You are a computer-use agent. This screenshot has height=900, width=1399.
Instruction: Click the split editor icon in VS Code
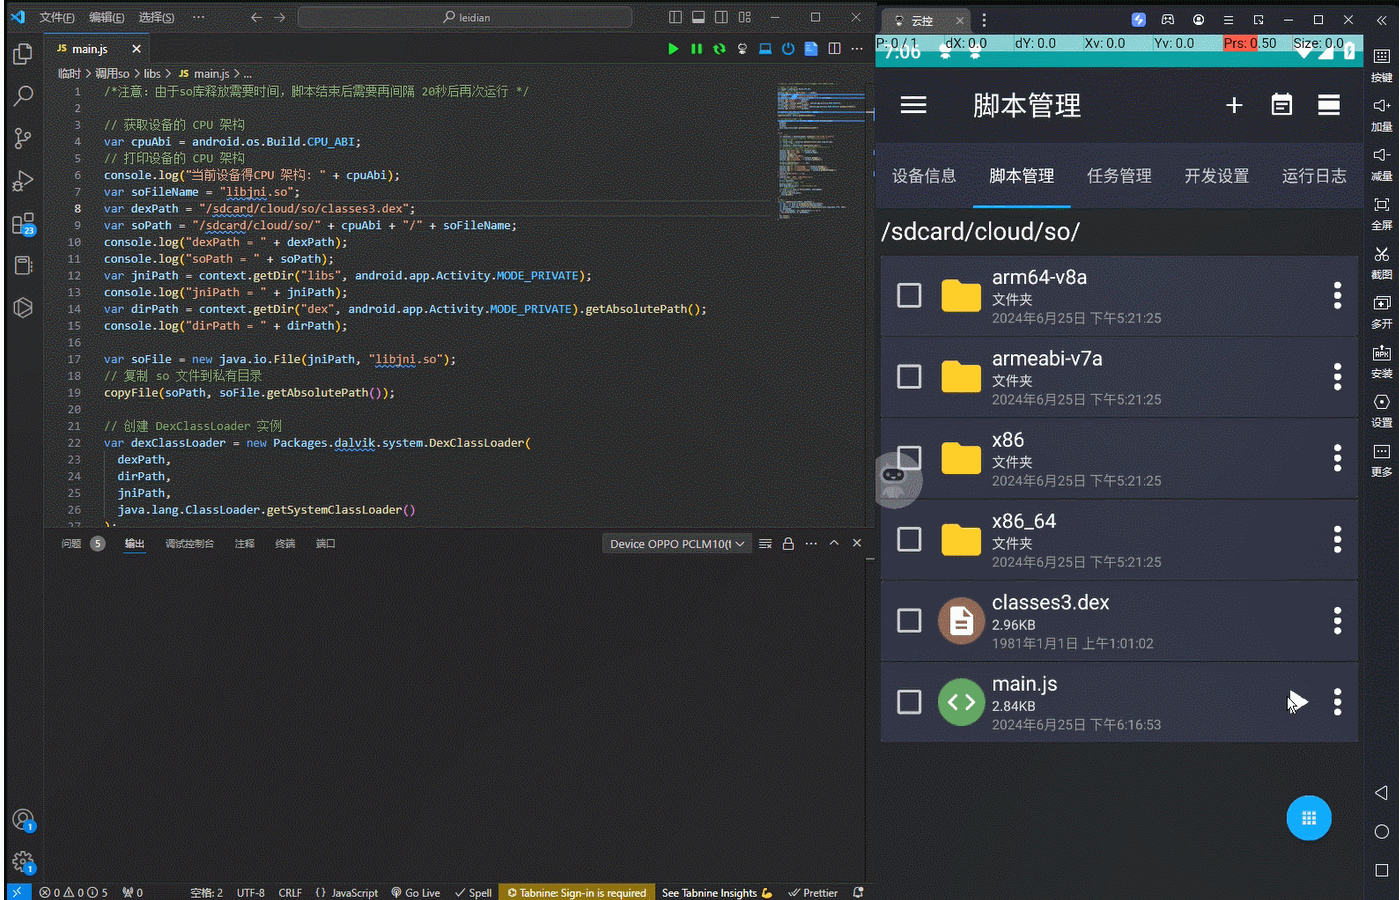click(835, 47)
